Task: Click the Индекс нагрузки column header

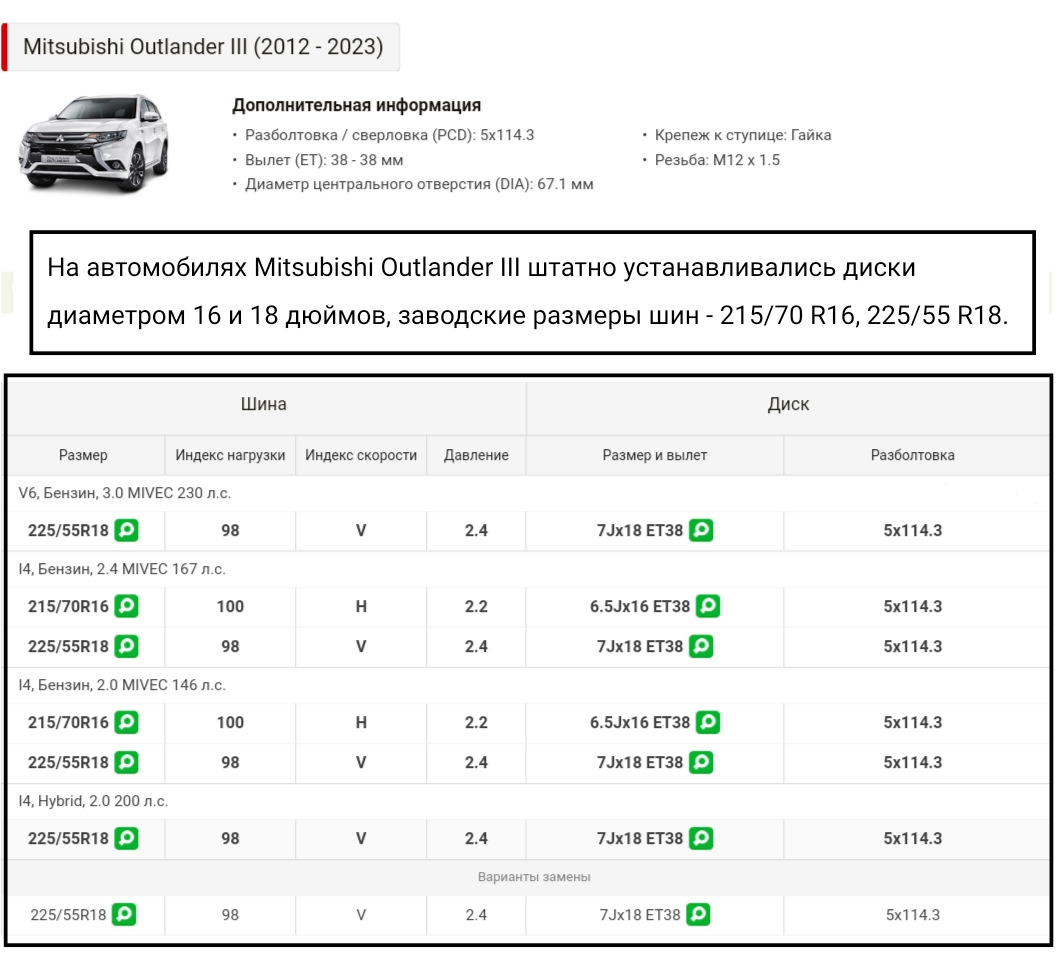Action: point(230,455)
